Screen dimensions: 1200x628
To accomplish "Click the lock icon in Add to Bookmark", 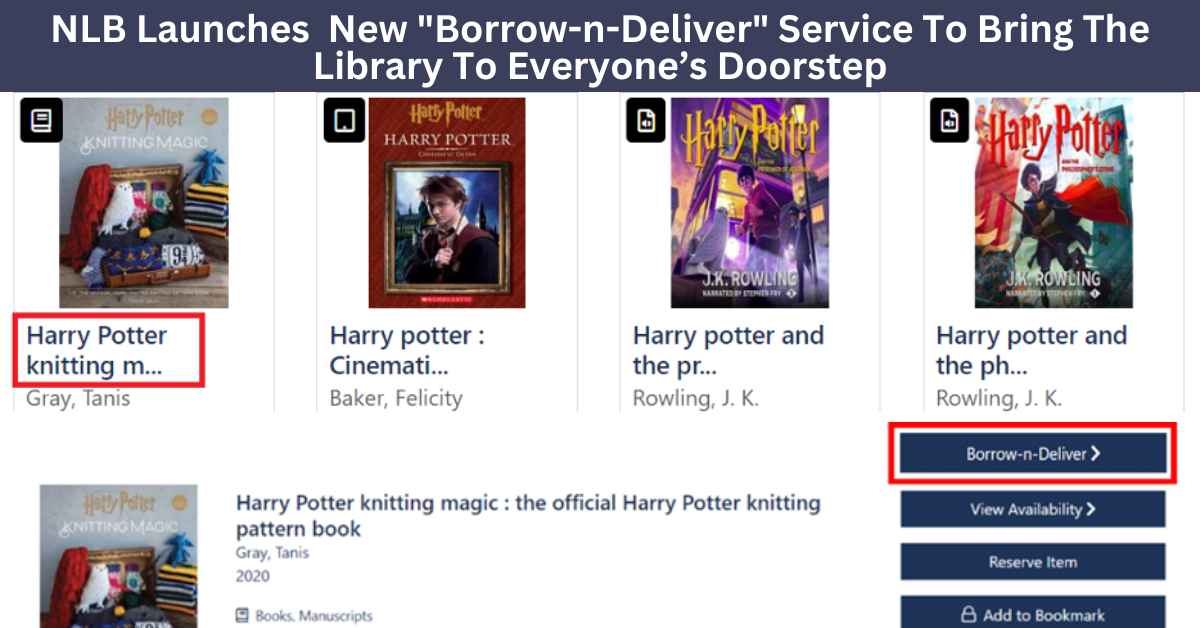I will click(x=968, y=615).
